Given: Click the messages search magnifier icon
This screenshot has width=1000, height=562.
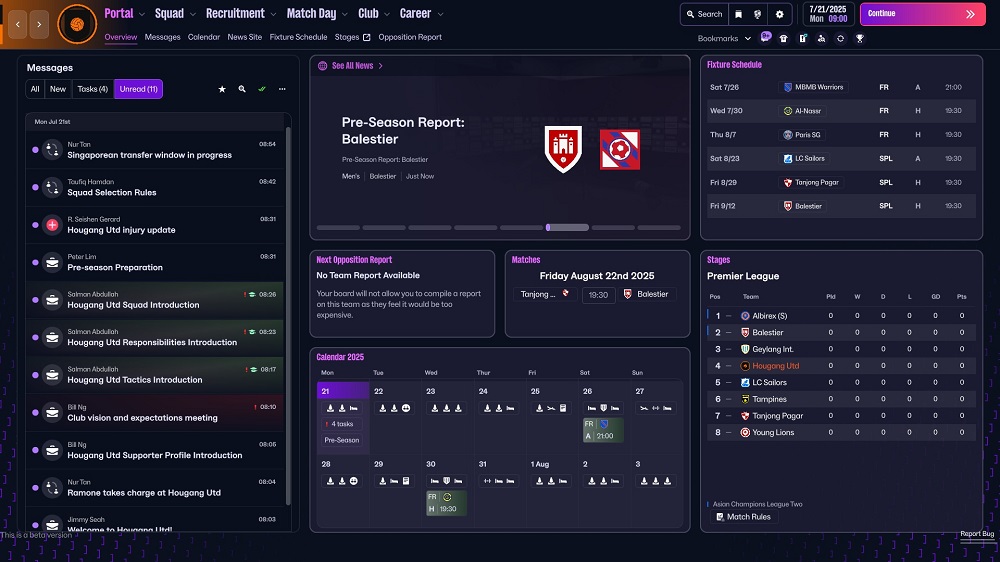Looking at the screenshot, I should (241, 89).
